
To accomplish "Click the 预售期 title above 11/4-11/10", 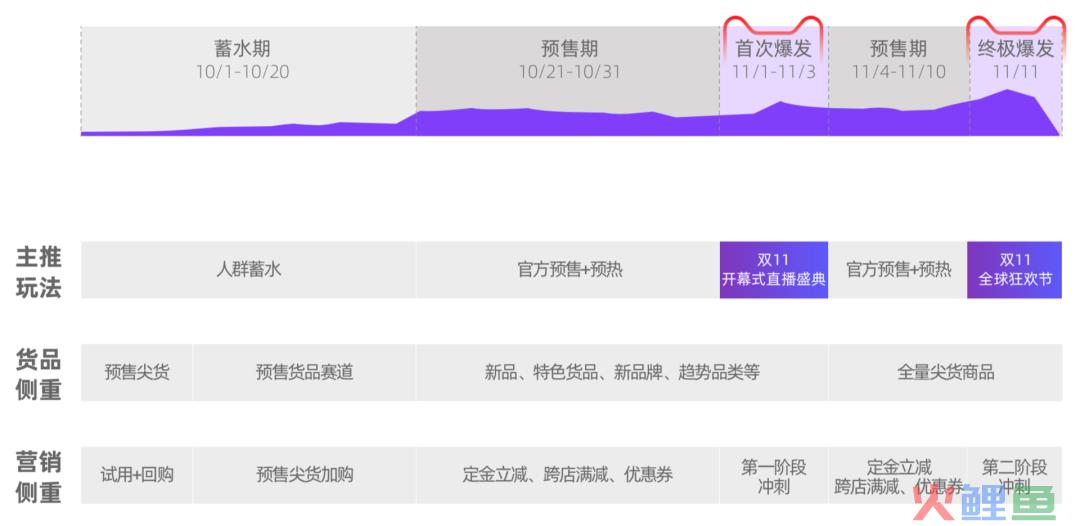I will 898,49.
